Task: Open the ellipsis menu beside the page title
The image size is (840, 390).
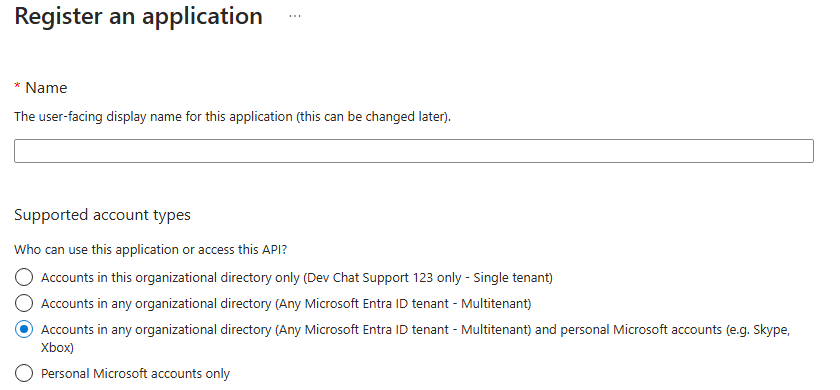Action: [295, 16]
